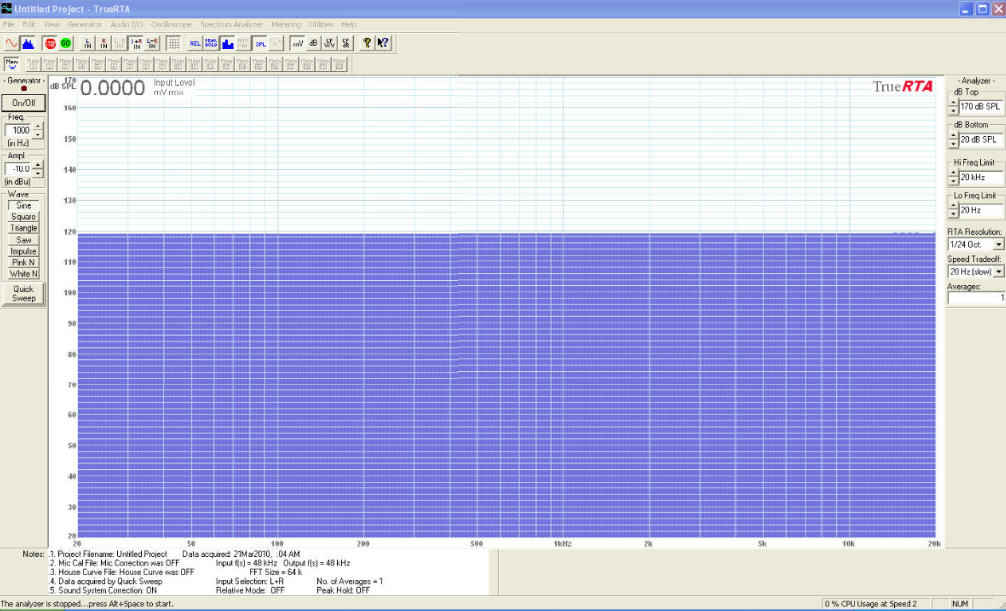Viewport: 1006px width, 611px height.
Task: Click the 'analyzer is stopped' status message
Action: click(x=87, y=604)
